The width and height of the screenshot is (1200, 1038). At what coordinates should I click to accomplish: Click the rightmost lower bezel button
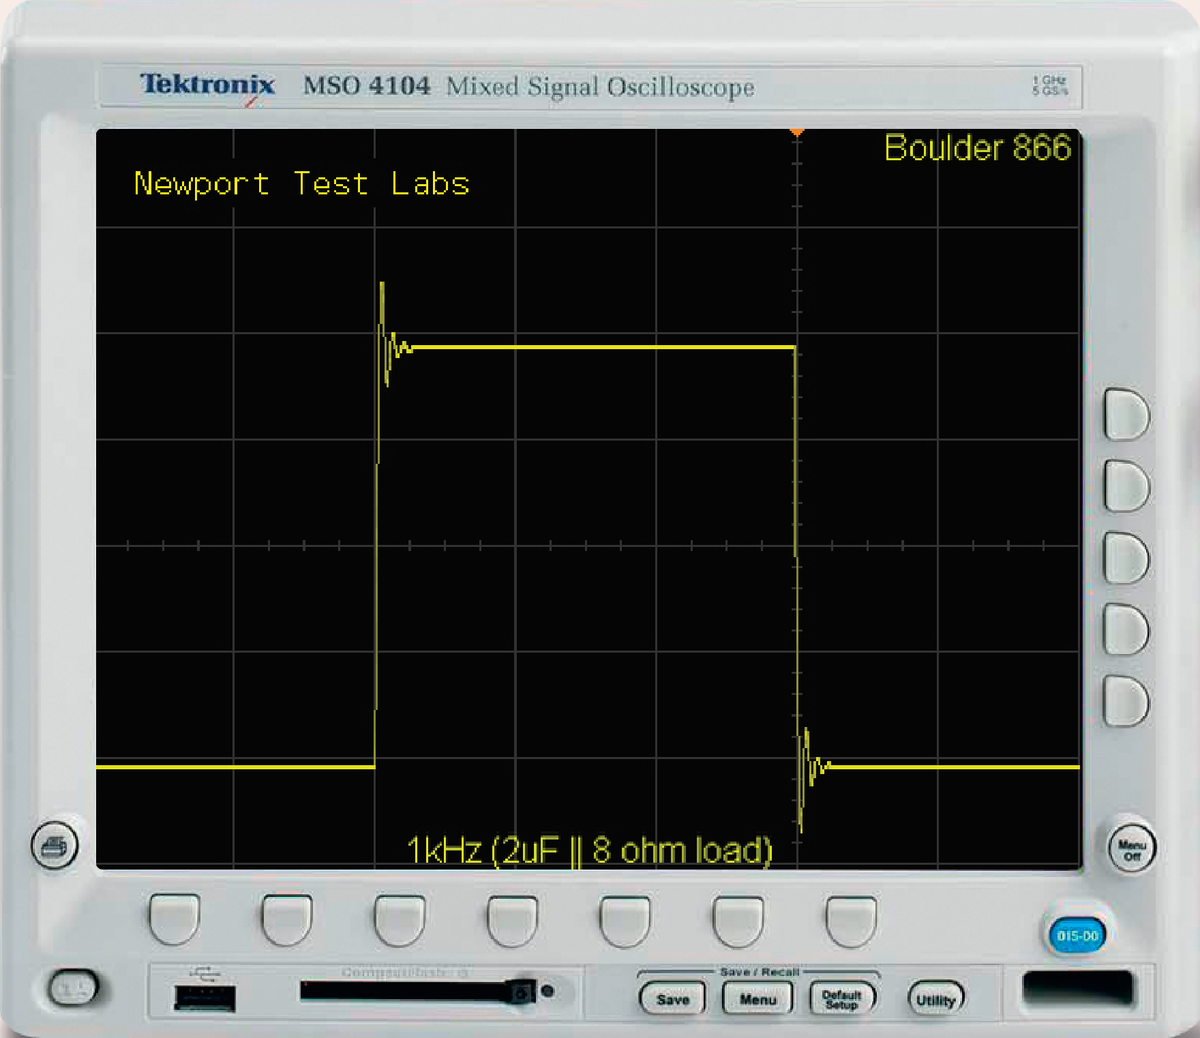click(x=851, y=921)
